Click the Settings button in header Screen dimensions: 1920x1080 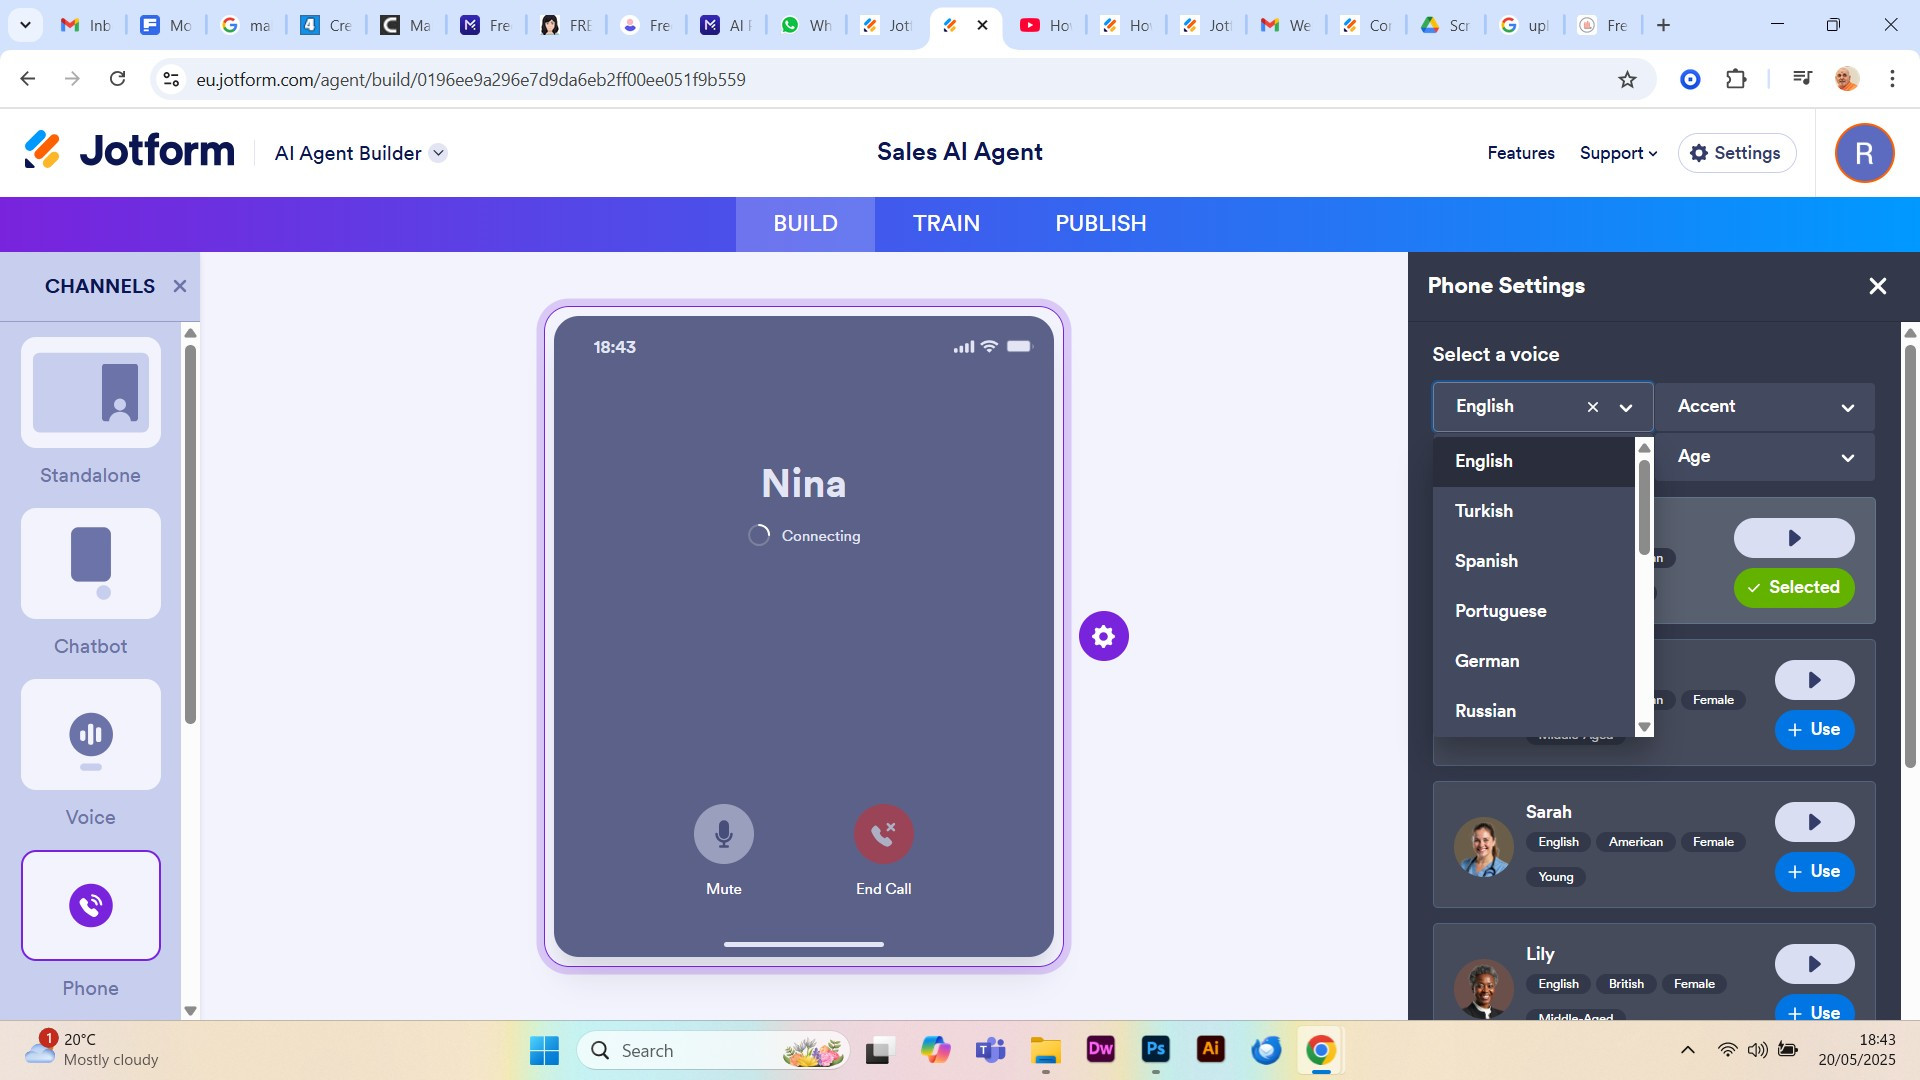(x=1736, y=153)
